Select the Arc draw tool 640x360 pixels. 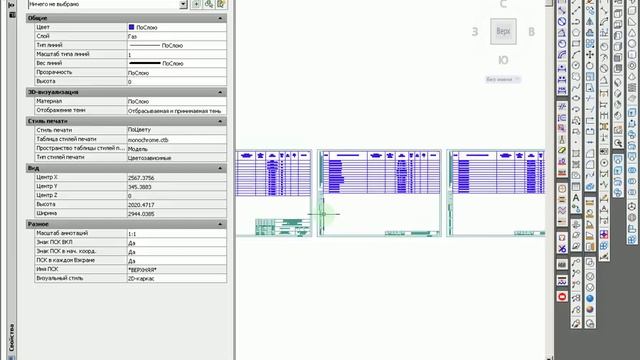576,54
